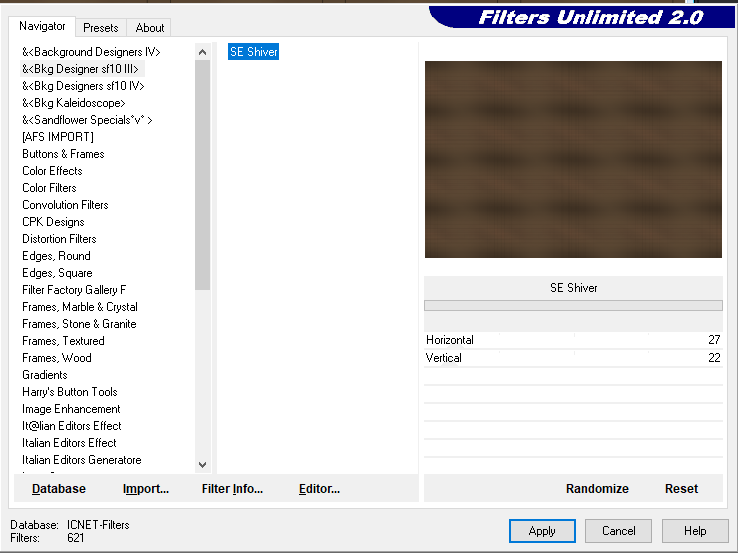The height and width of the screenshot is (553, 738).
Task: Randomize filter settings
Action: click(597, 489)
